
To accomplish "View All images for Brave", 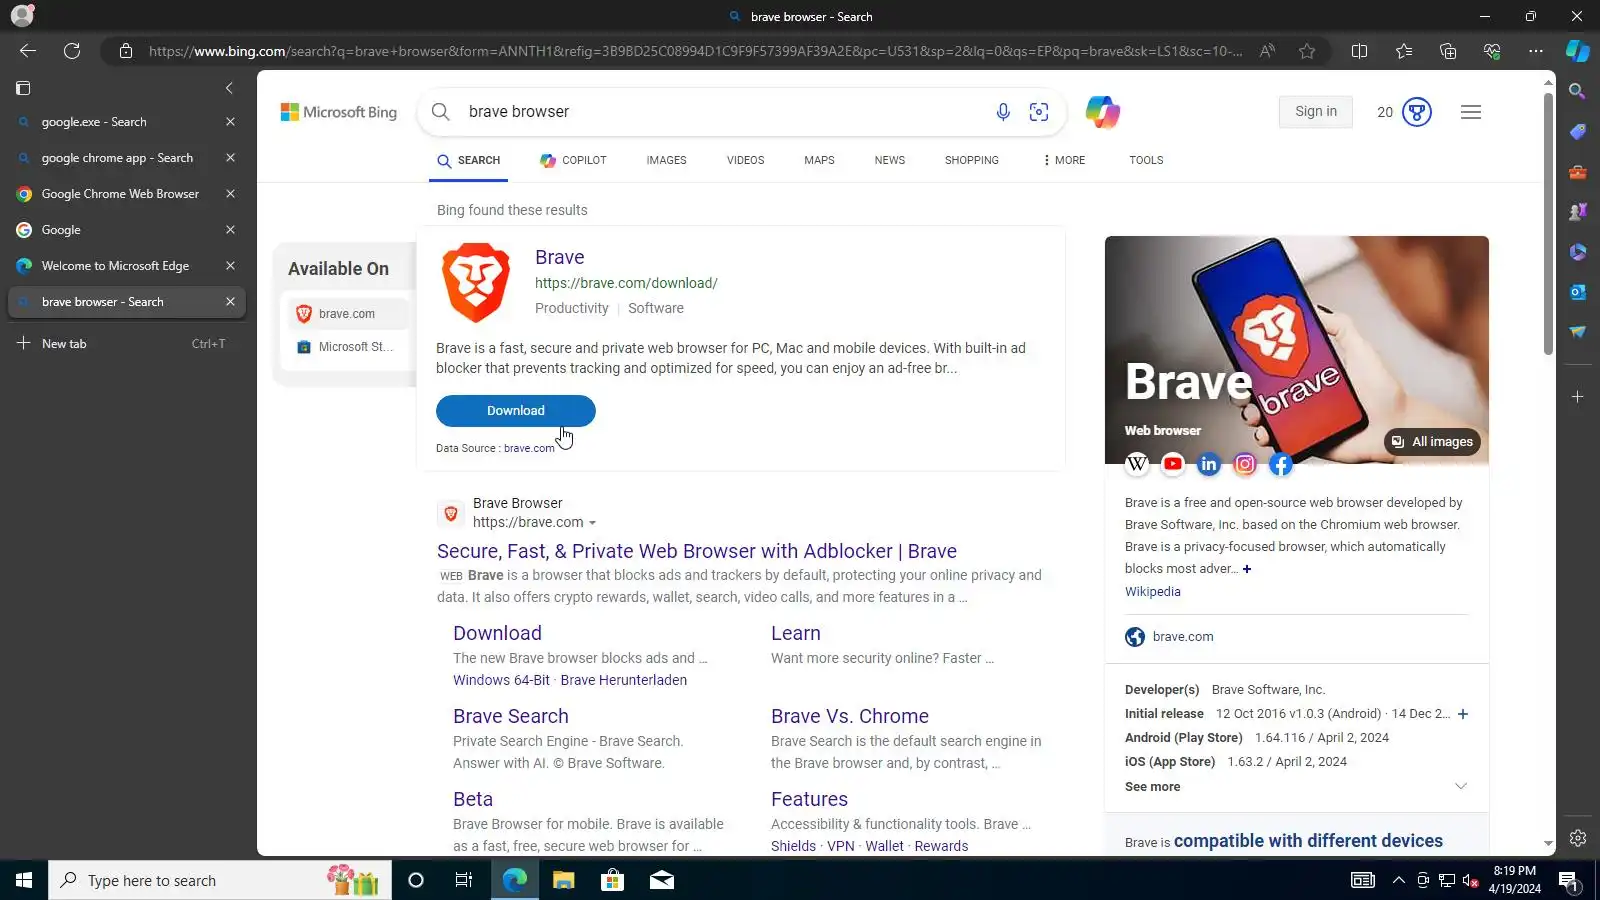I will pyautogui.click(x=1433, y=442).
